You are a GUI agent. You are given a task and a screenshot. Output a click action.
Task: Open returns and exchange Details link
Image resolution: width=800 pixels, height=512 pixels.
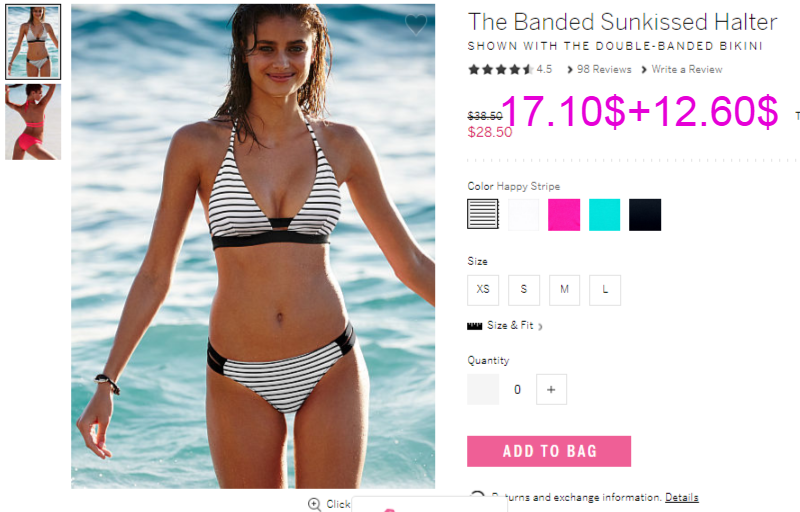tap(682, 497)
